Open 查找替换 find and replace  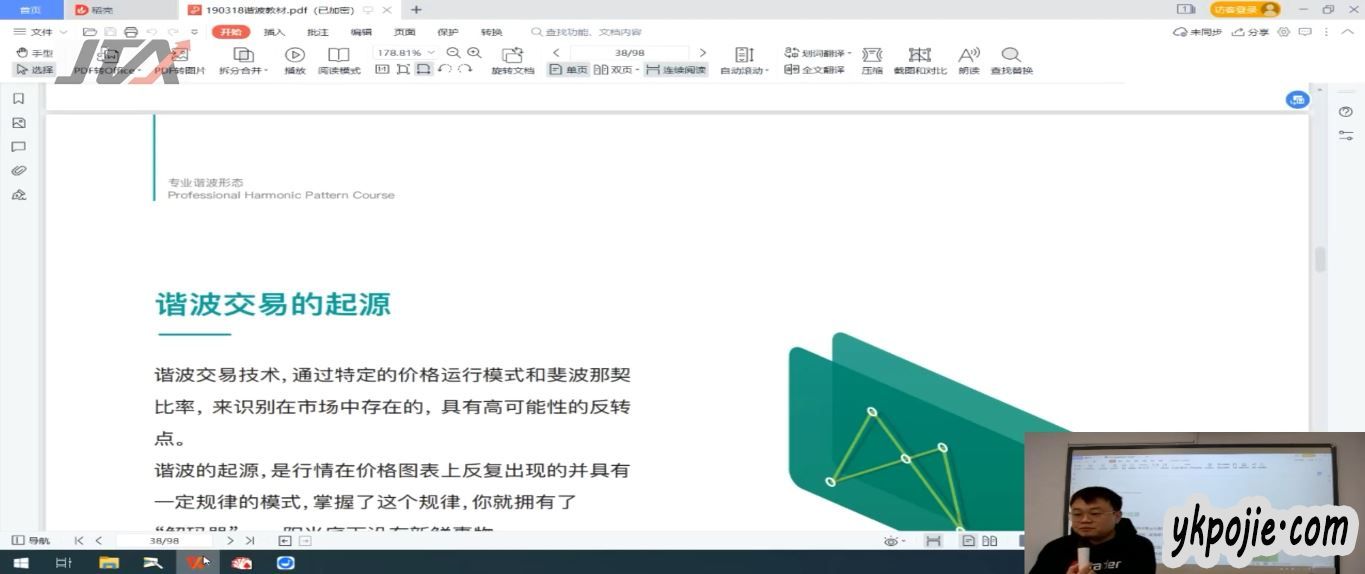coord(1011,59)
